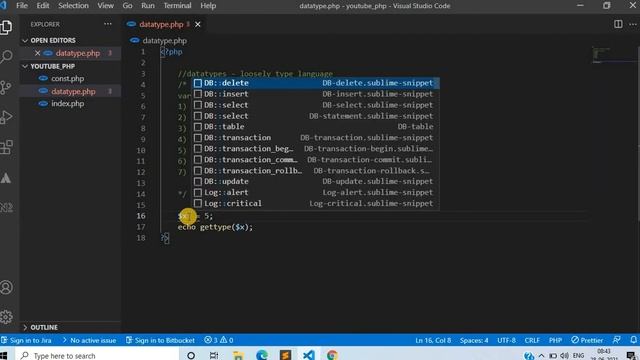This screenshot has height=360, width=640.
Task: Select the Log::critical snippet suggestion
Action: 316,203
